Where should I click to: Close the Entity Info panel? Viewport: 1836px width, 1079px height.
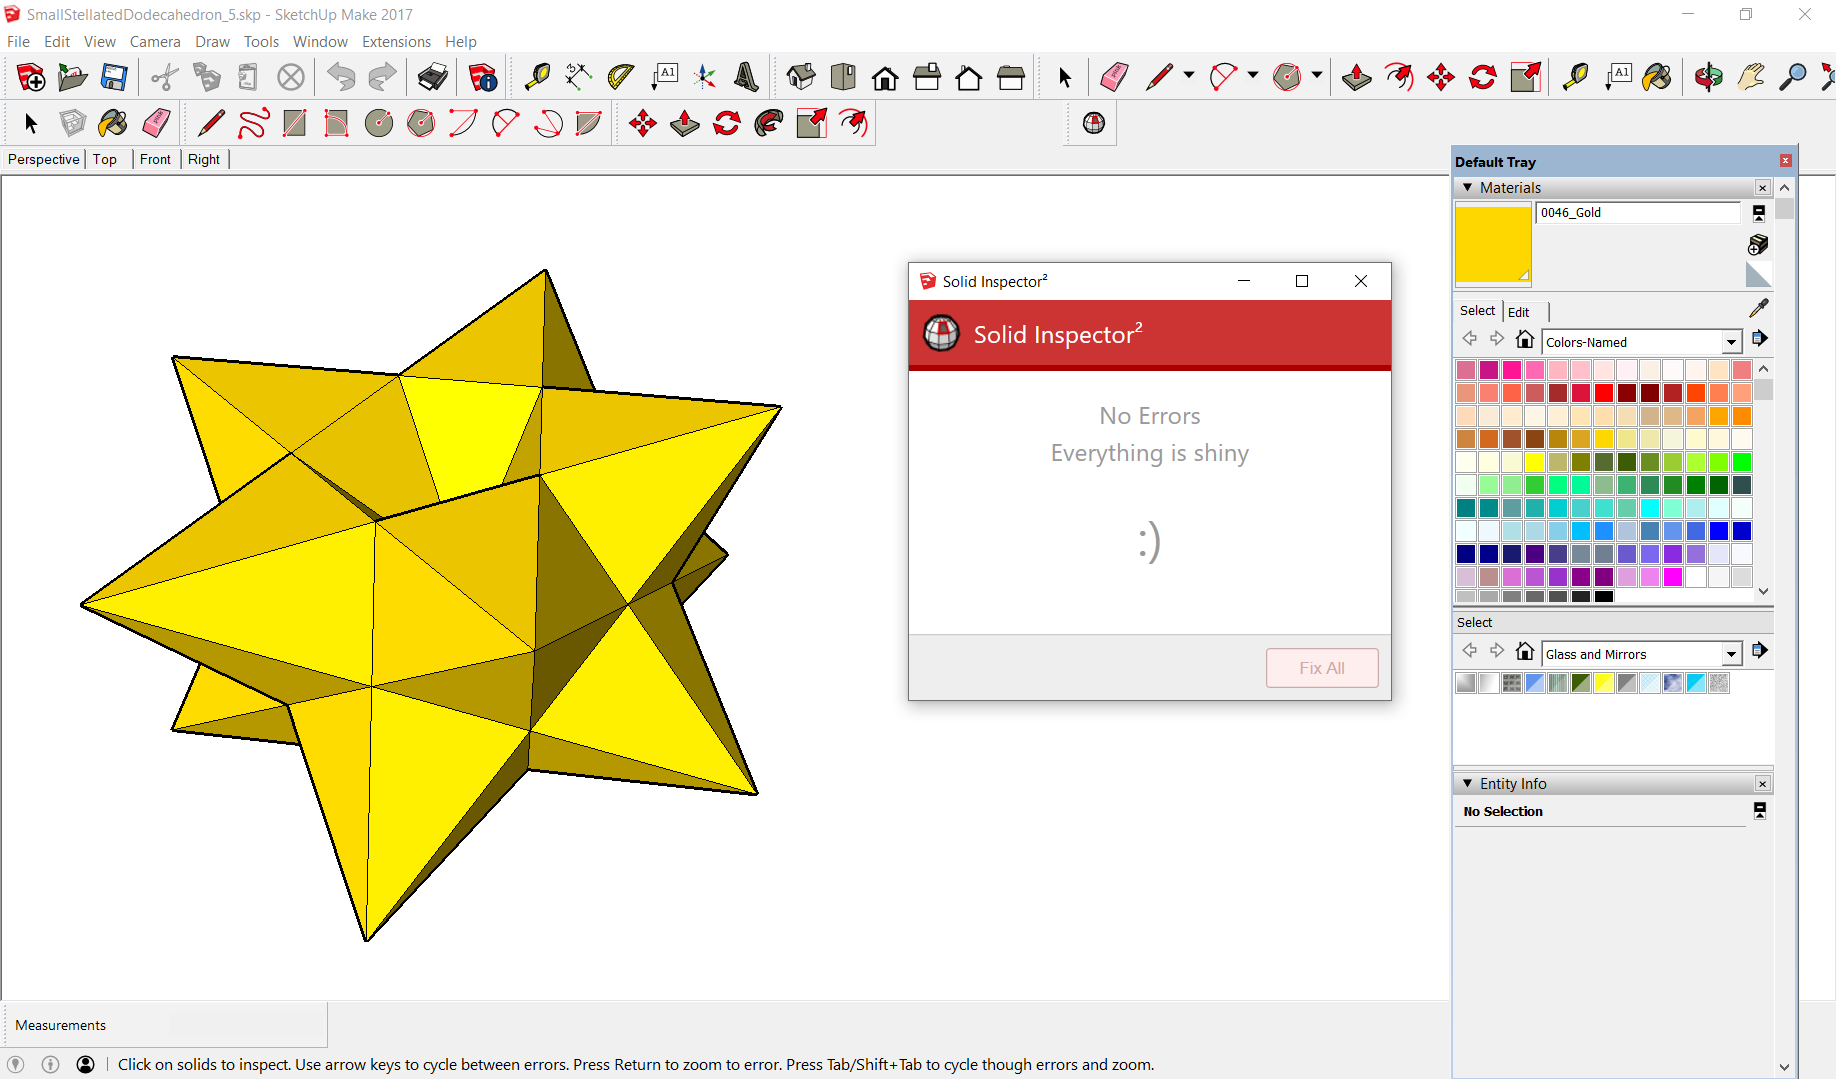click(x=1763, y=784)
